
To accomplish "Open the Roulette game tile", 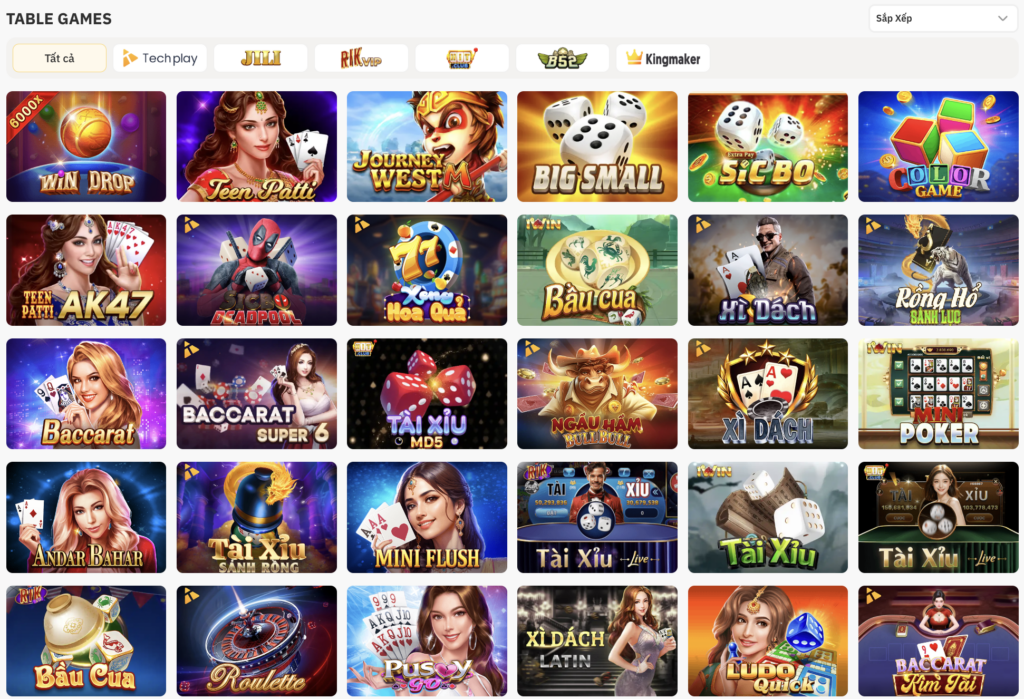I will pos(257,641).
